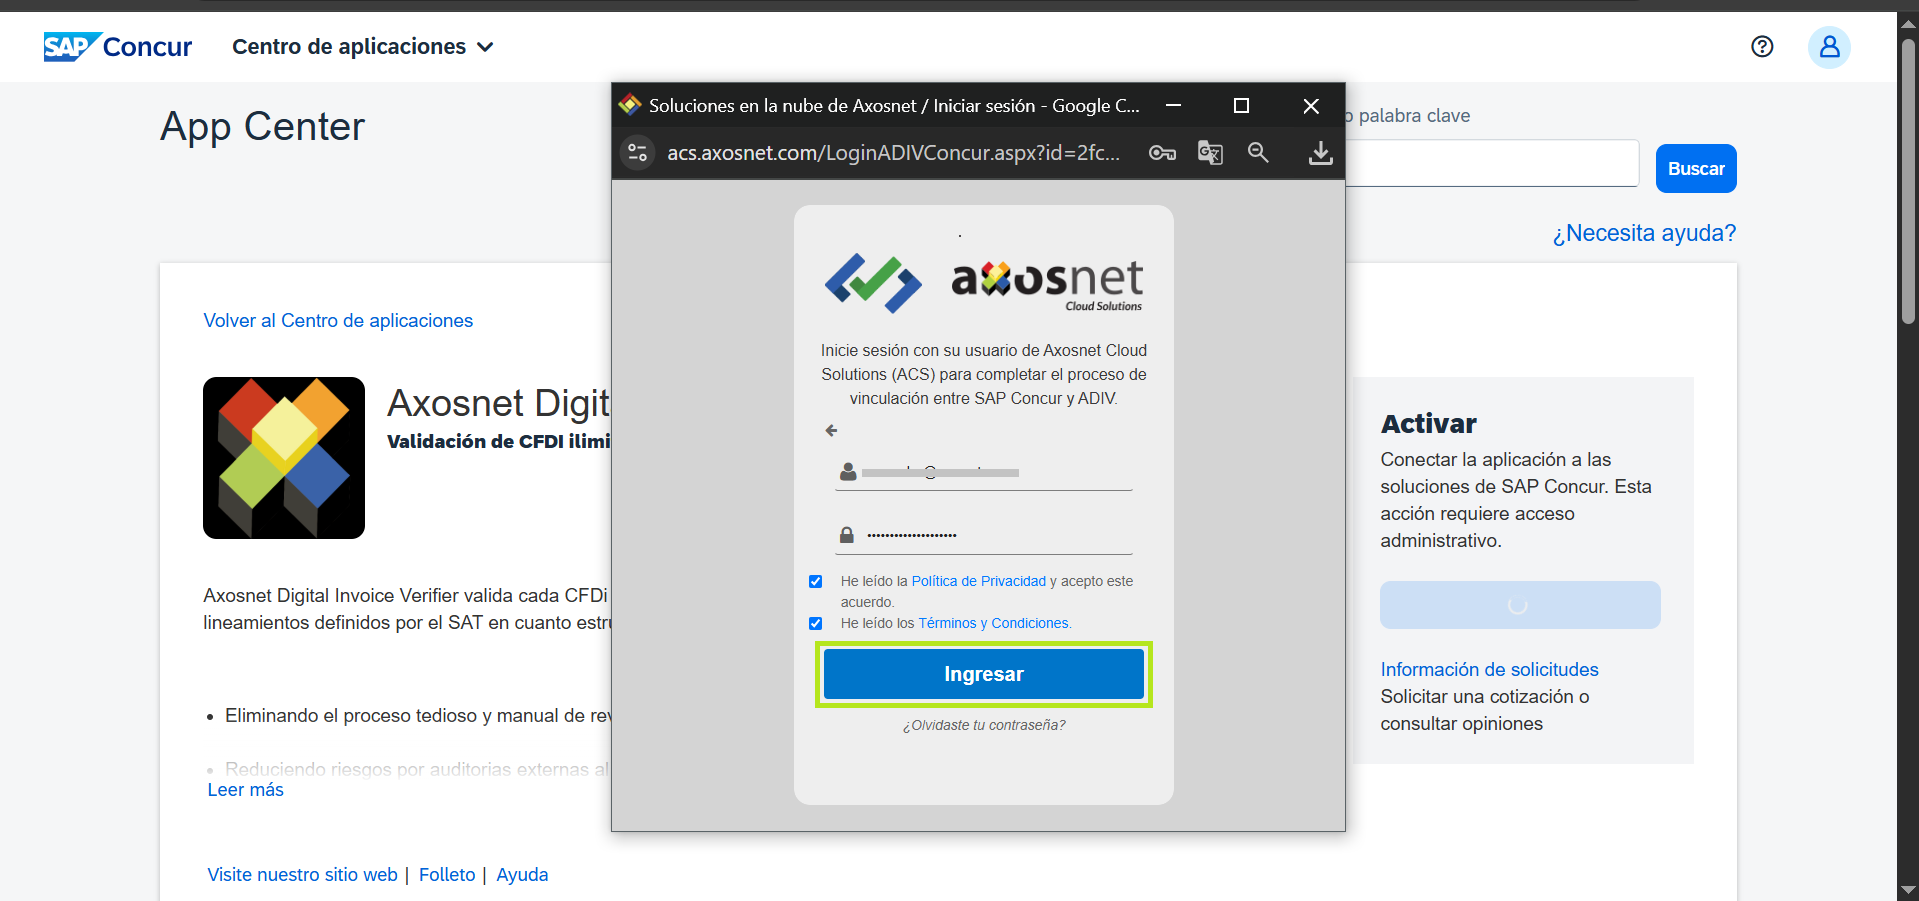Screen dimensions: 1919x901
Task: Expand the Centro de aplicaciones dropdown
Action: click(x=362, y=47)
